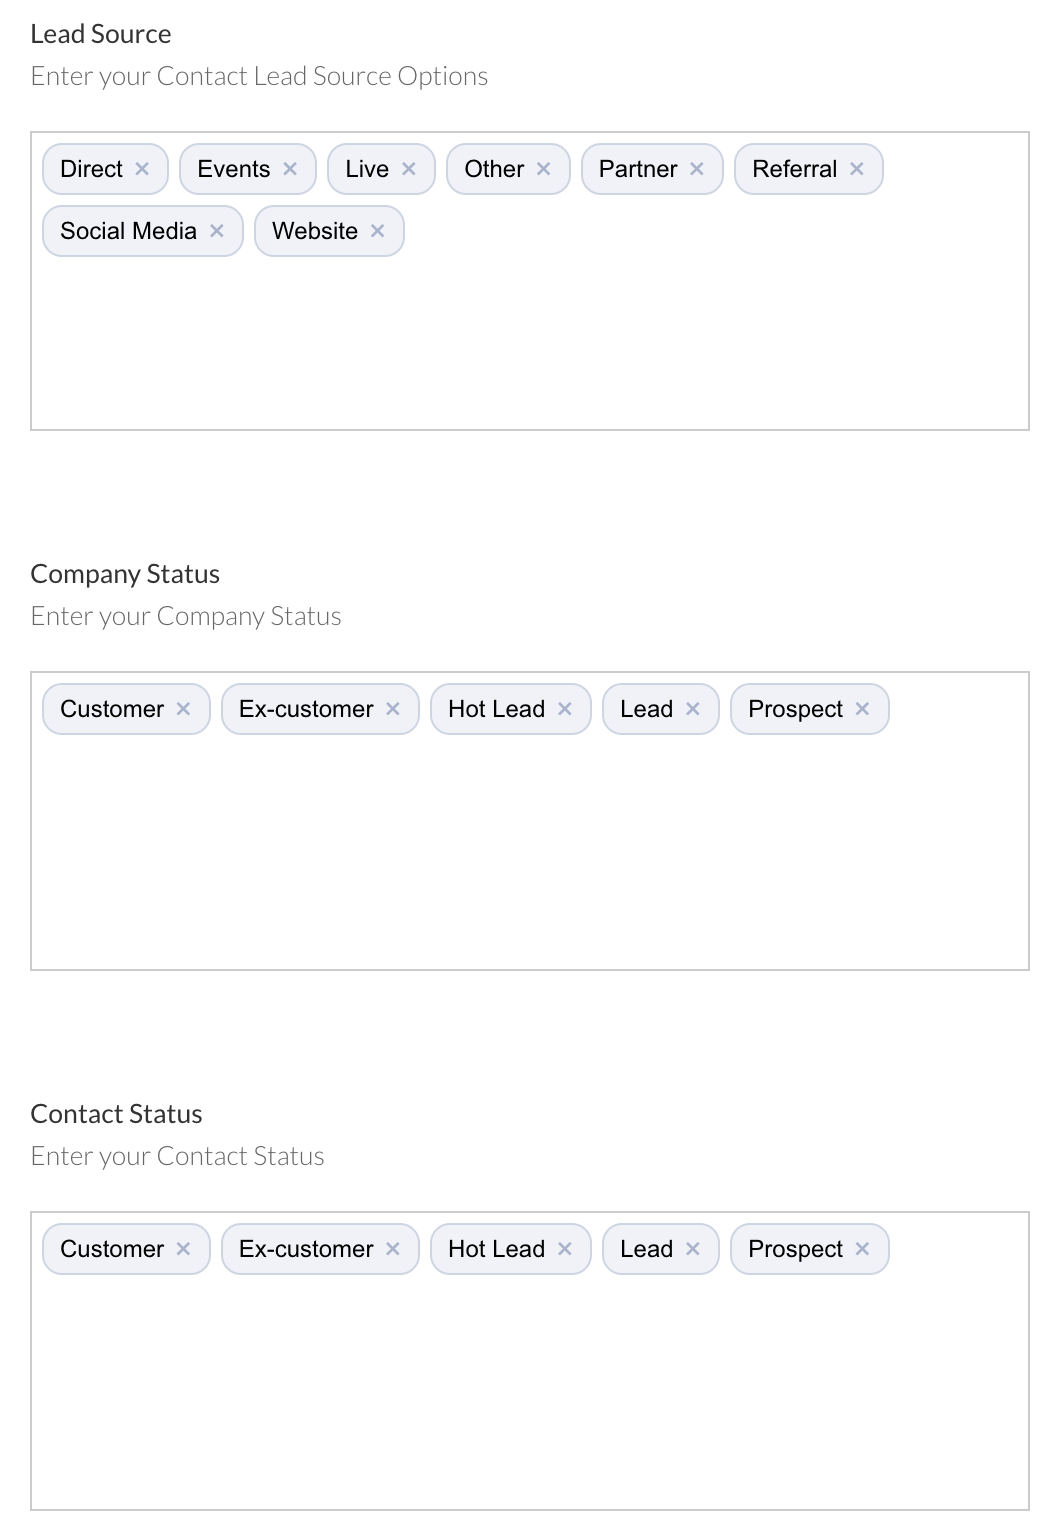The height and width of the screenshot is (1526, 1056).
Task: Select the Ex-customer chip under Contact Status
Action: (305, 1249)
